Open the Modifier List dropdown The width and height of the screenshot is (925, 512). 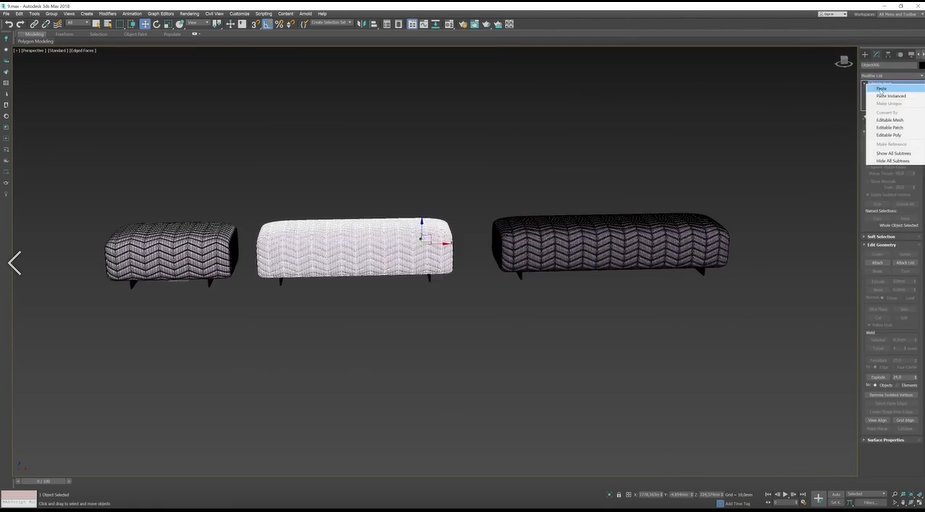click(892, 76)
